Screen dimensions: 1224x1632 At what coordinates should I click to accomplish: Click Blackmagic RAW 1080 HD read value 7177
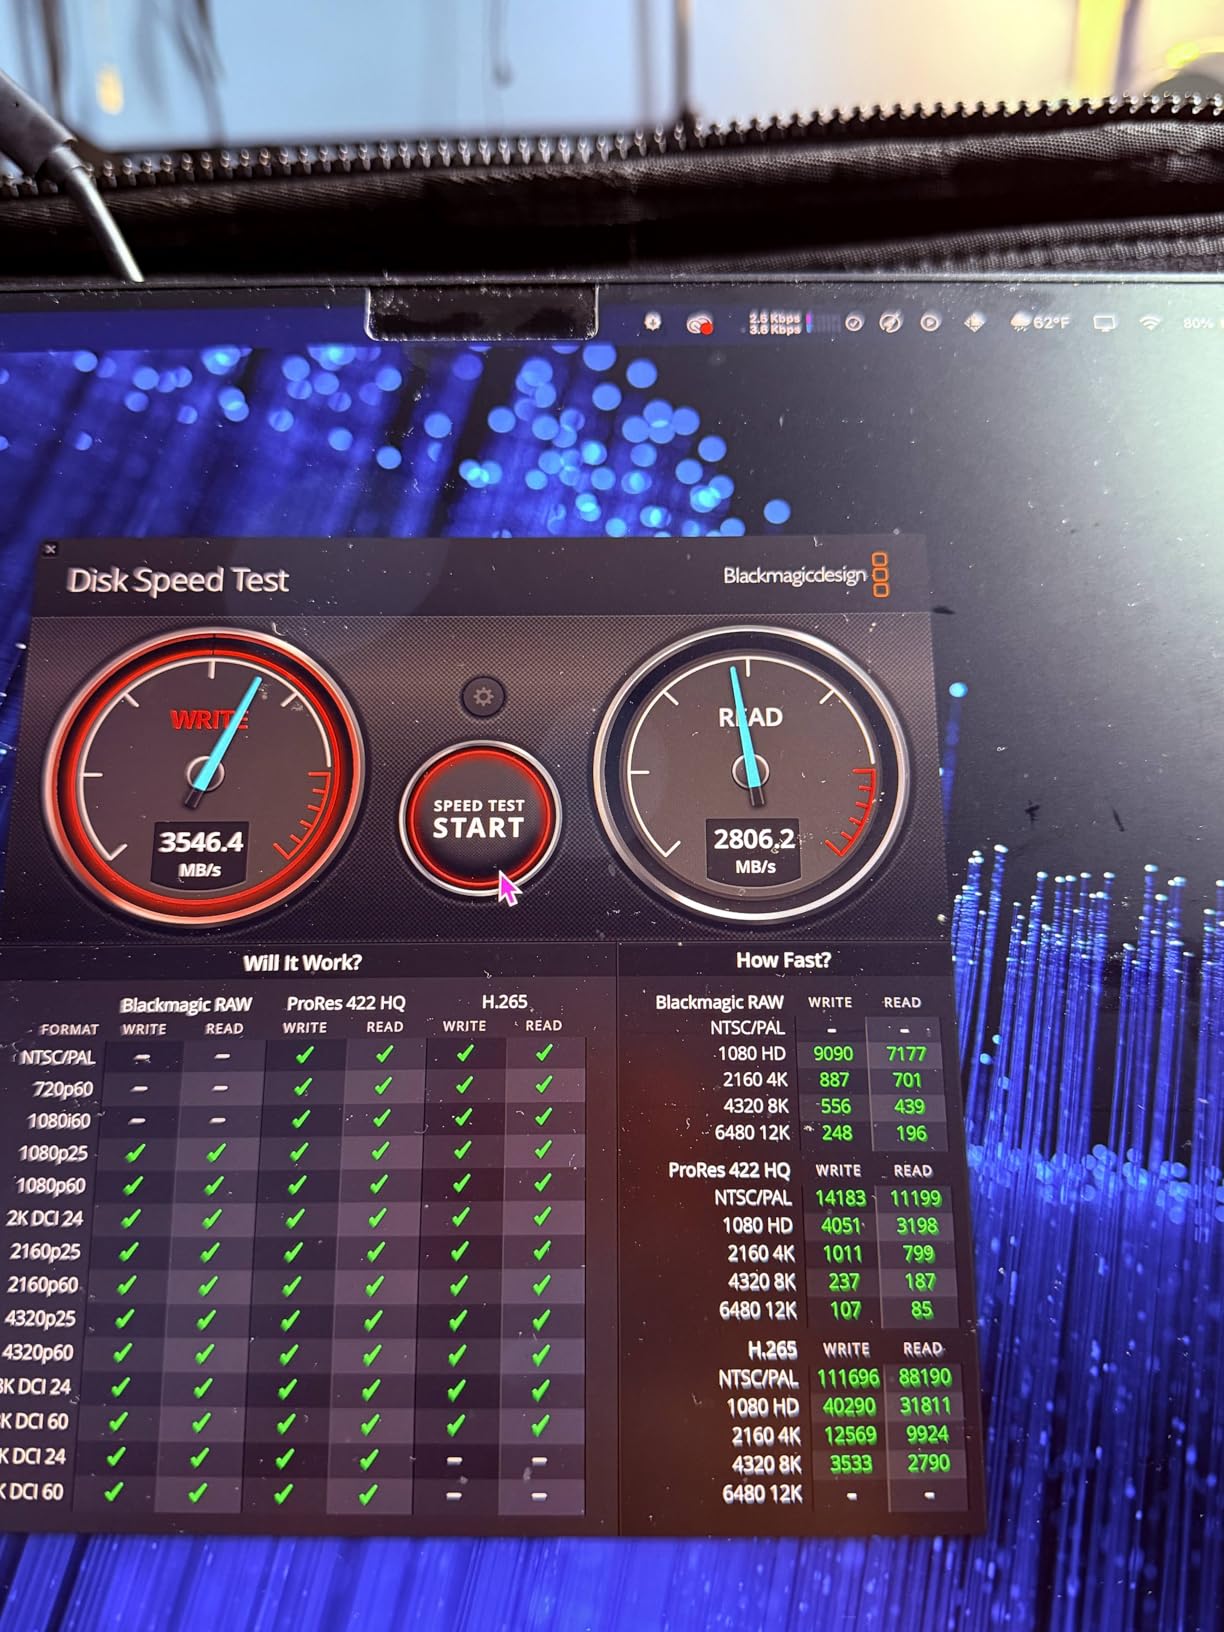[906, 1054]
